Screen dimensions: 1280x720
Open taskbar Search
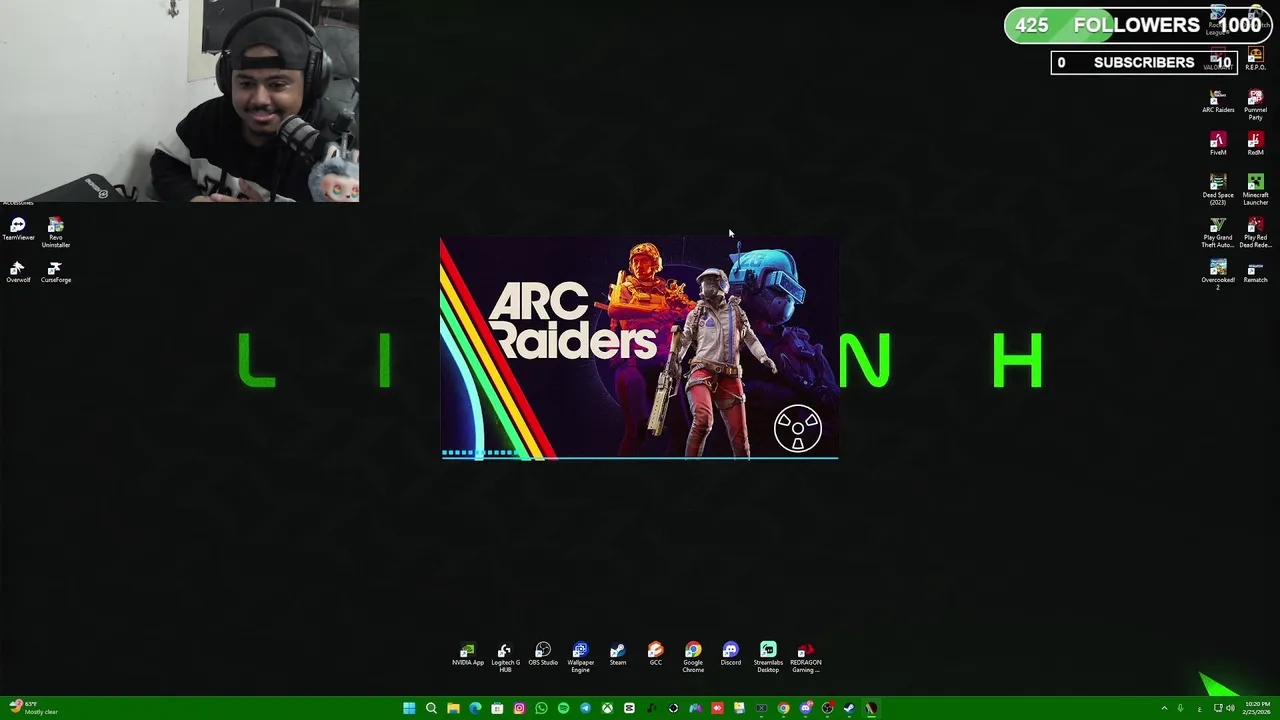pyautogui.click(x=431, y=708)
